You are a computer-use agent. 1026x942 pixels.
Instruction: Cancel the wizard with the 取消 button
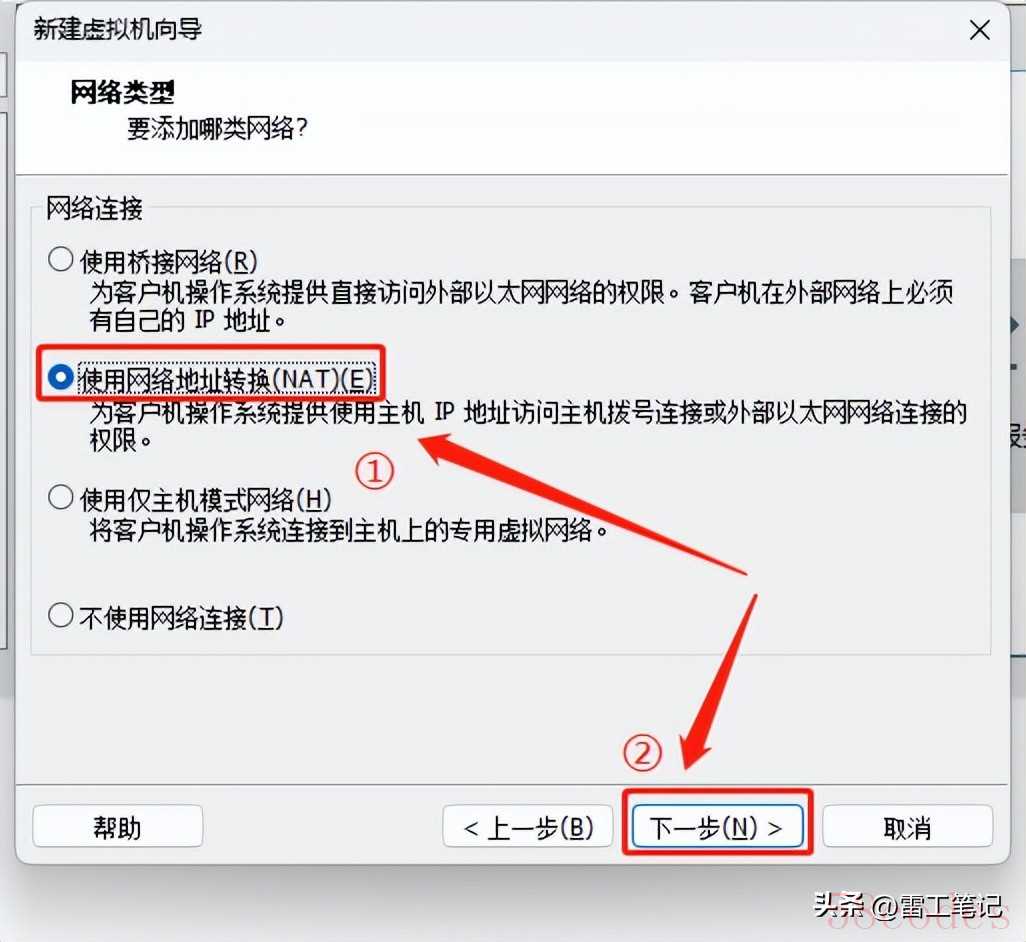tap(907, 828)
